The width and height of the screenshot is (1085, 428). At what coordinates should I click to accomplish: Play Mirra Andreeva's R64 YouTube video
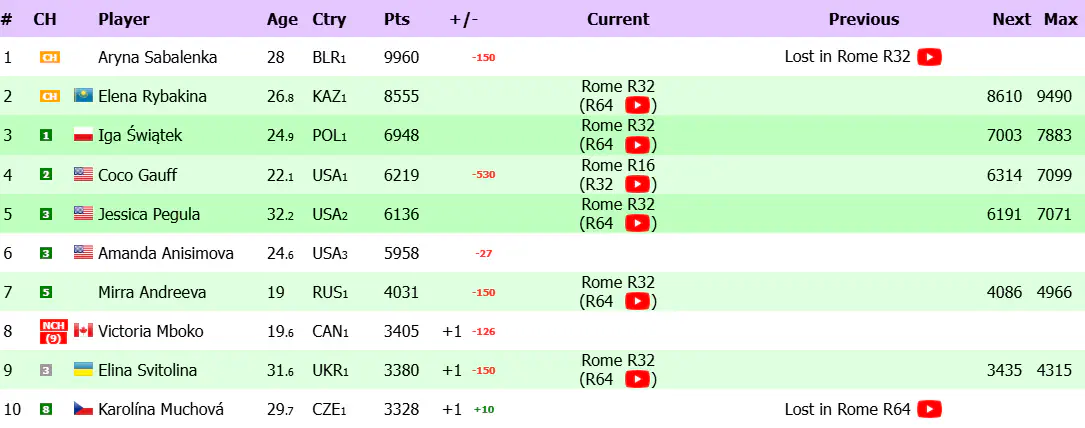(637, 301)
